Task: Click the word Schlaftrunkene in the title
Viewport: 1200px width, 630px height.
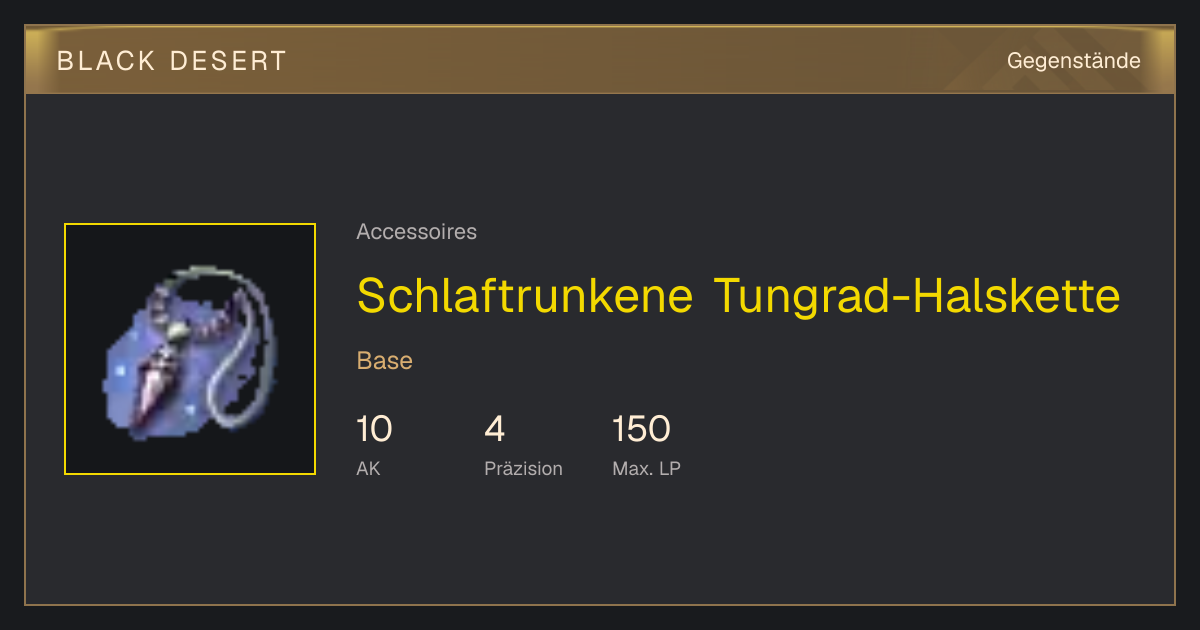Action: [525, 295]
